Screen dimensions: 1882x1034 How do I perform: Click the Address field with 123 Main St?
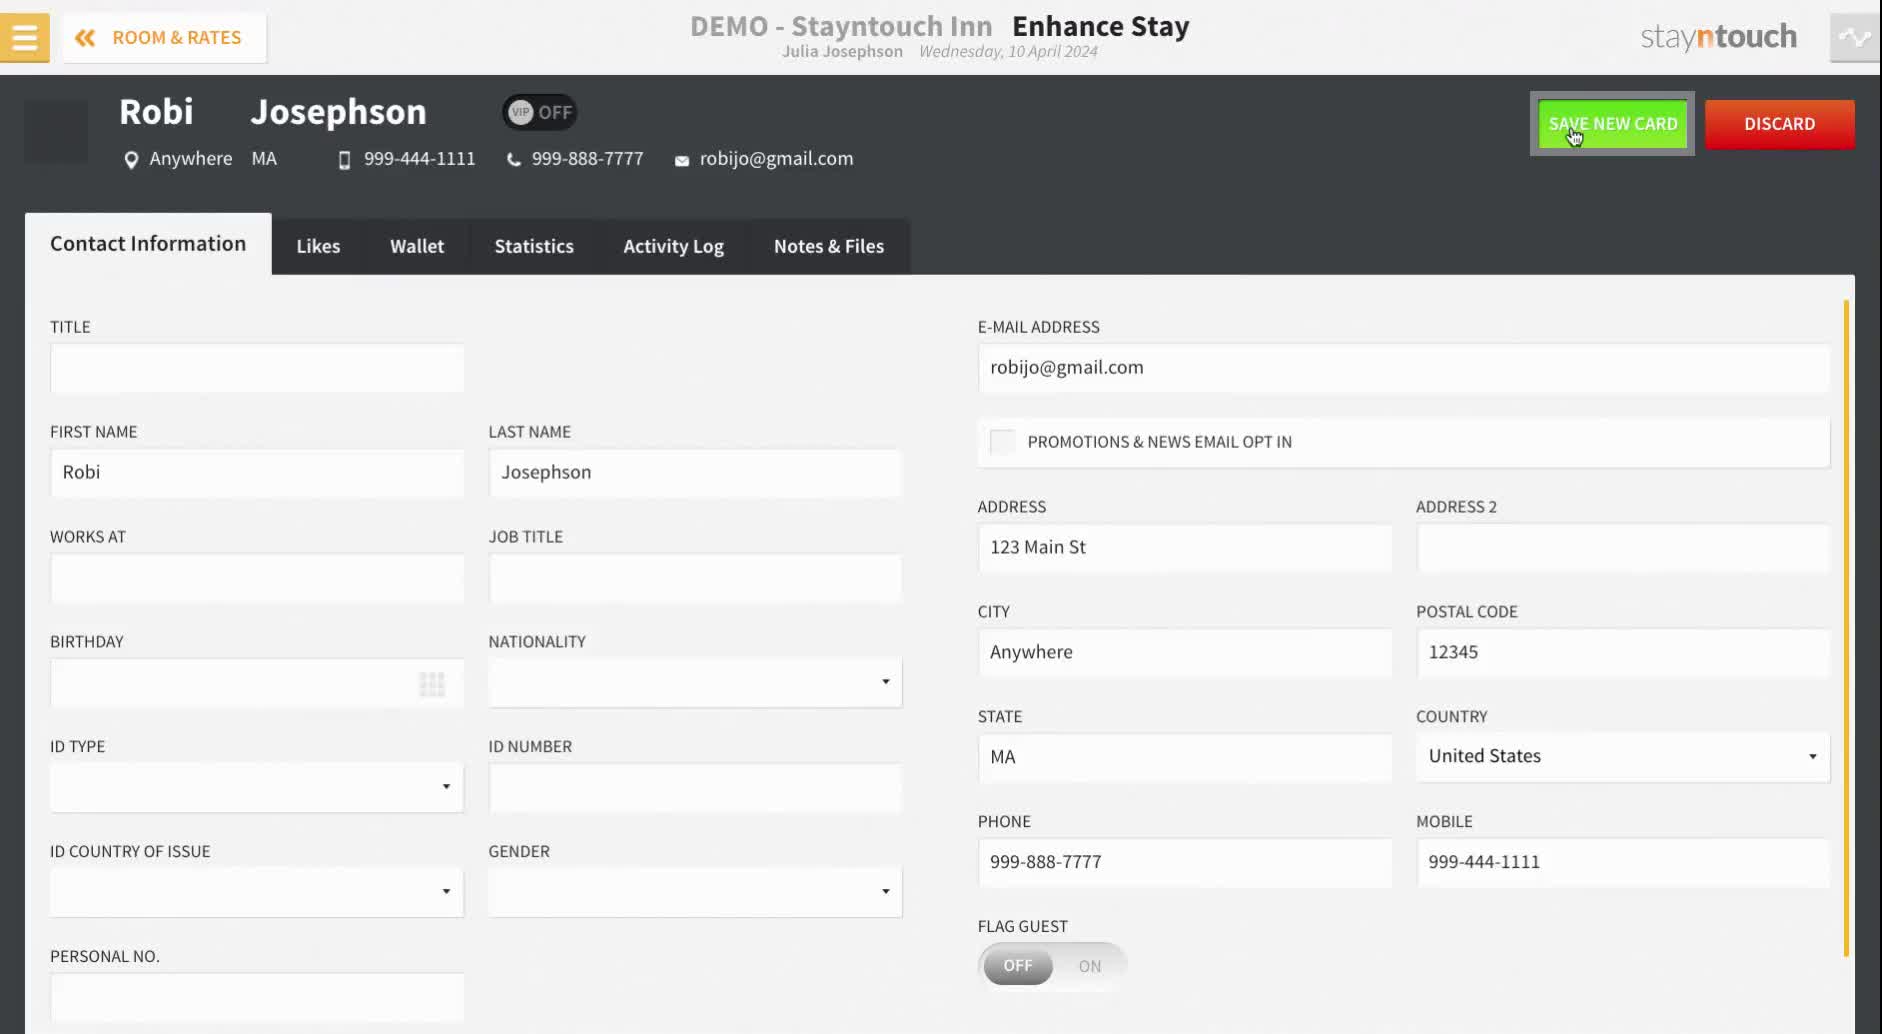pyautogui.click(x=1185, y=548)
